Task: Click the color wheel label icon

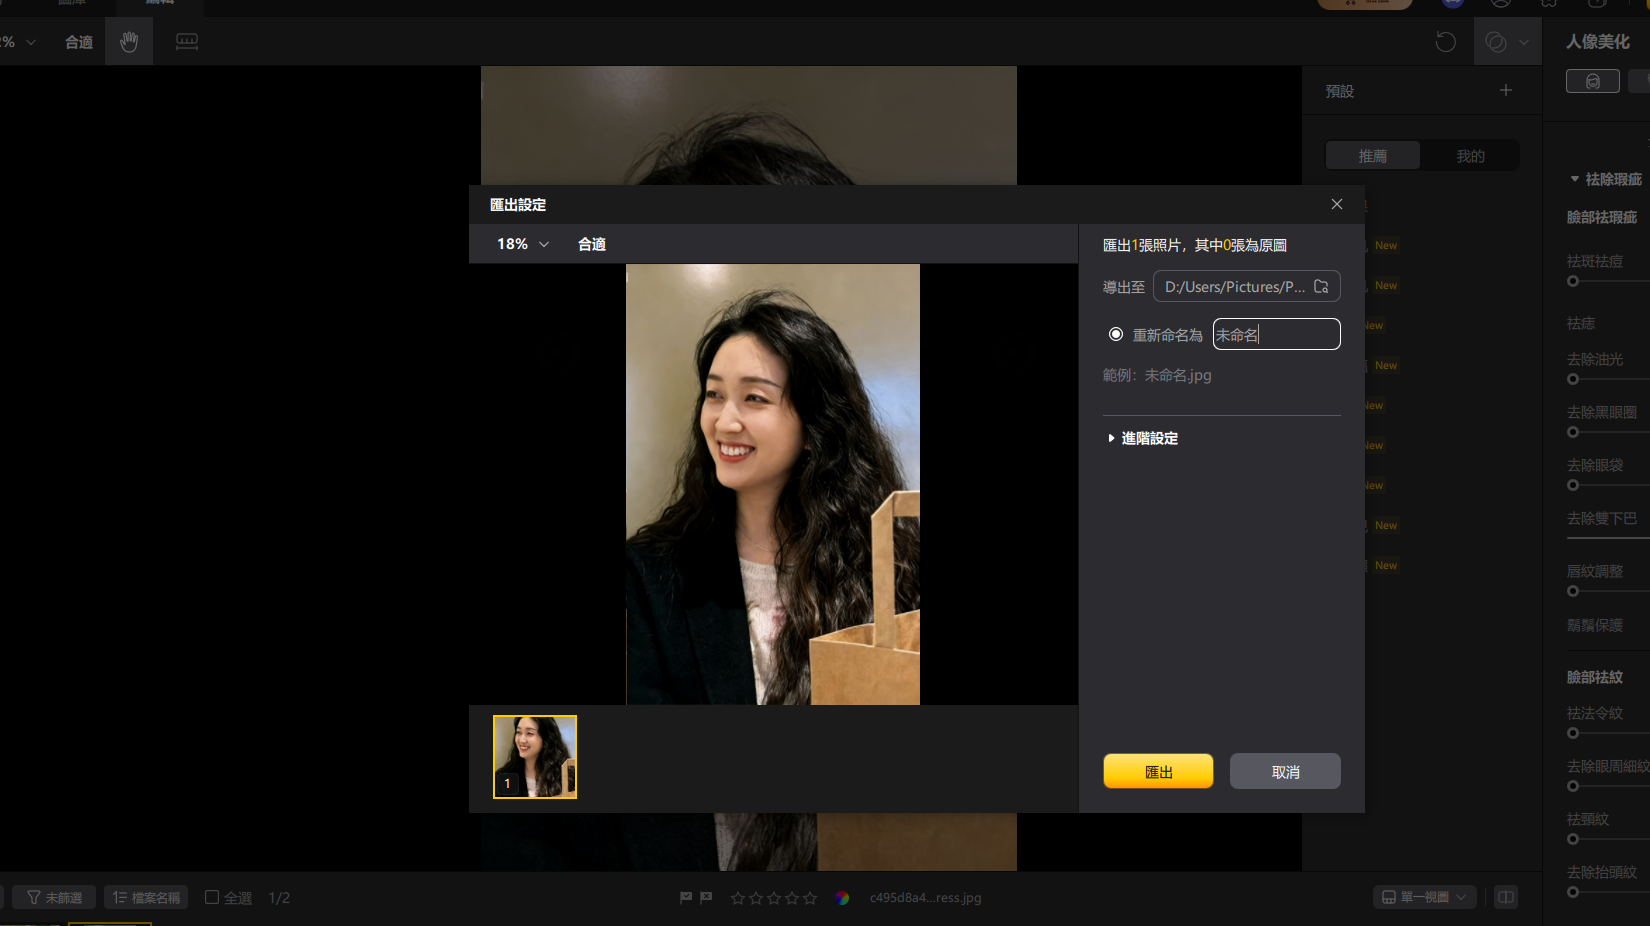Action: click(842, 898)
